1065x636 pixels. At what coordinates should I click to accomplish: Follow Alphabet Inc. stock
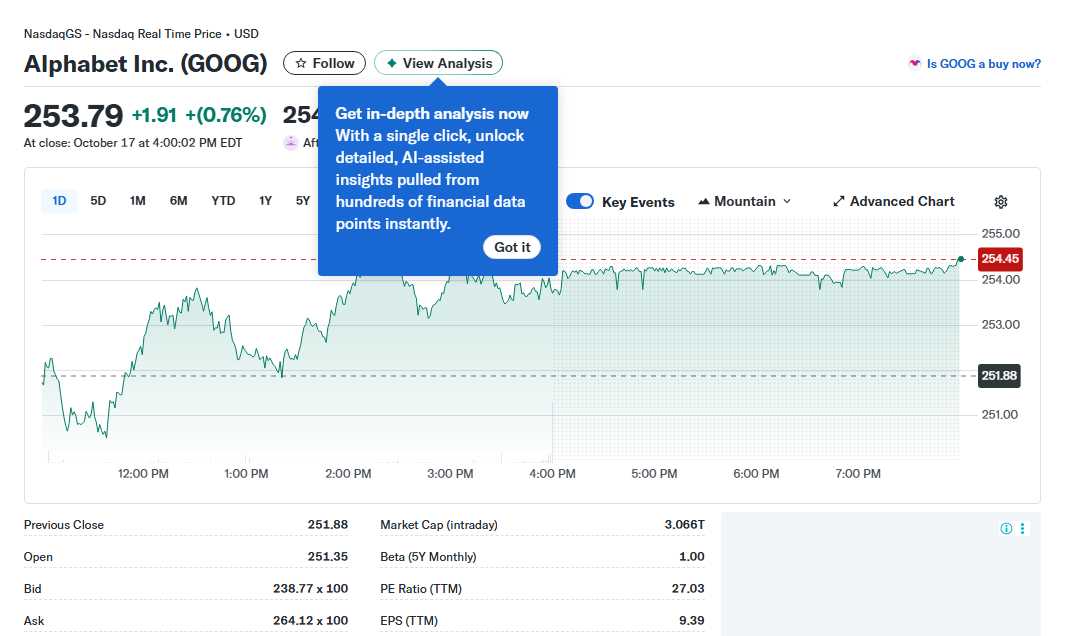[x=324, y=62]
